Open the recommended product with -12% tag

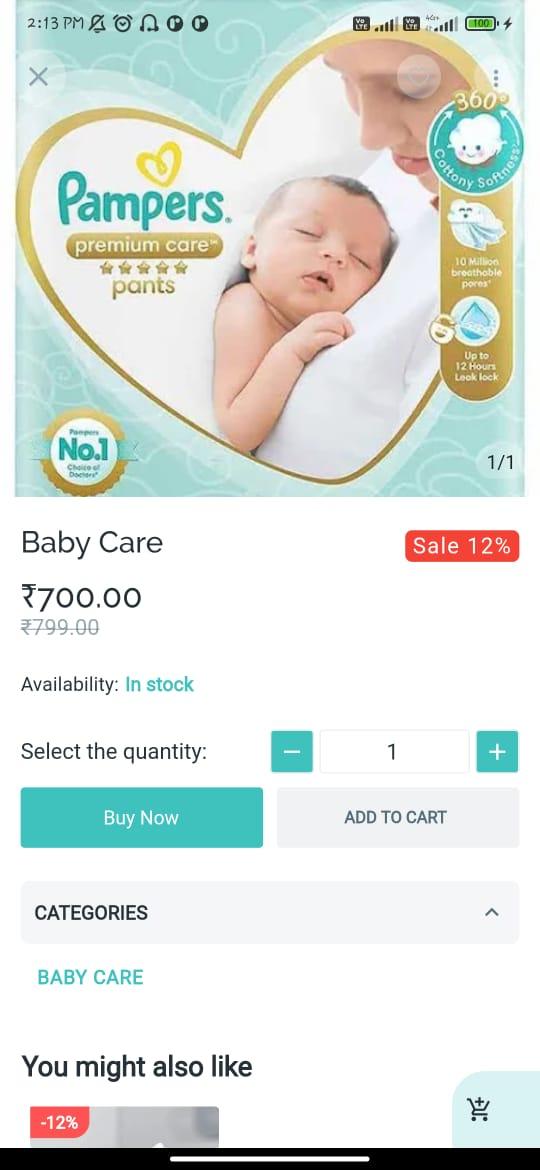[124, 1126]
